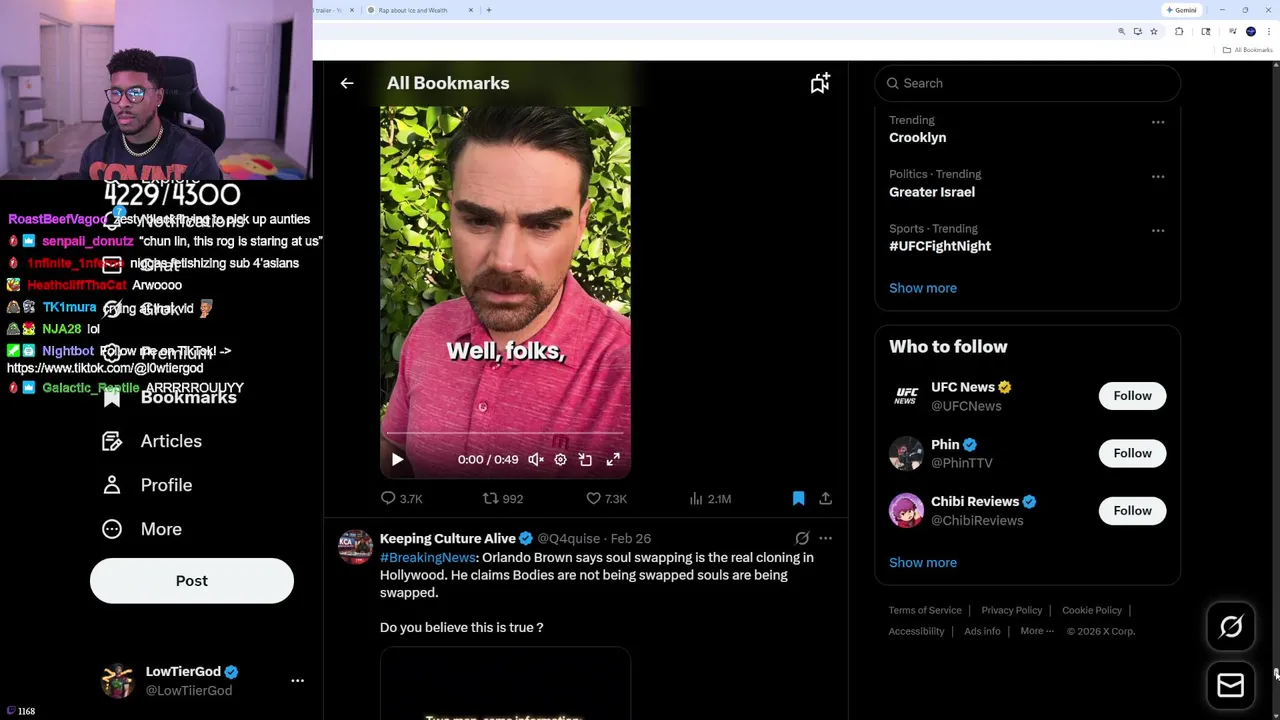Seek along the video progress bar
The width and height of the screenshot is (1280, 720).
505,434
